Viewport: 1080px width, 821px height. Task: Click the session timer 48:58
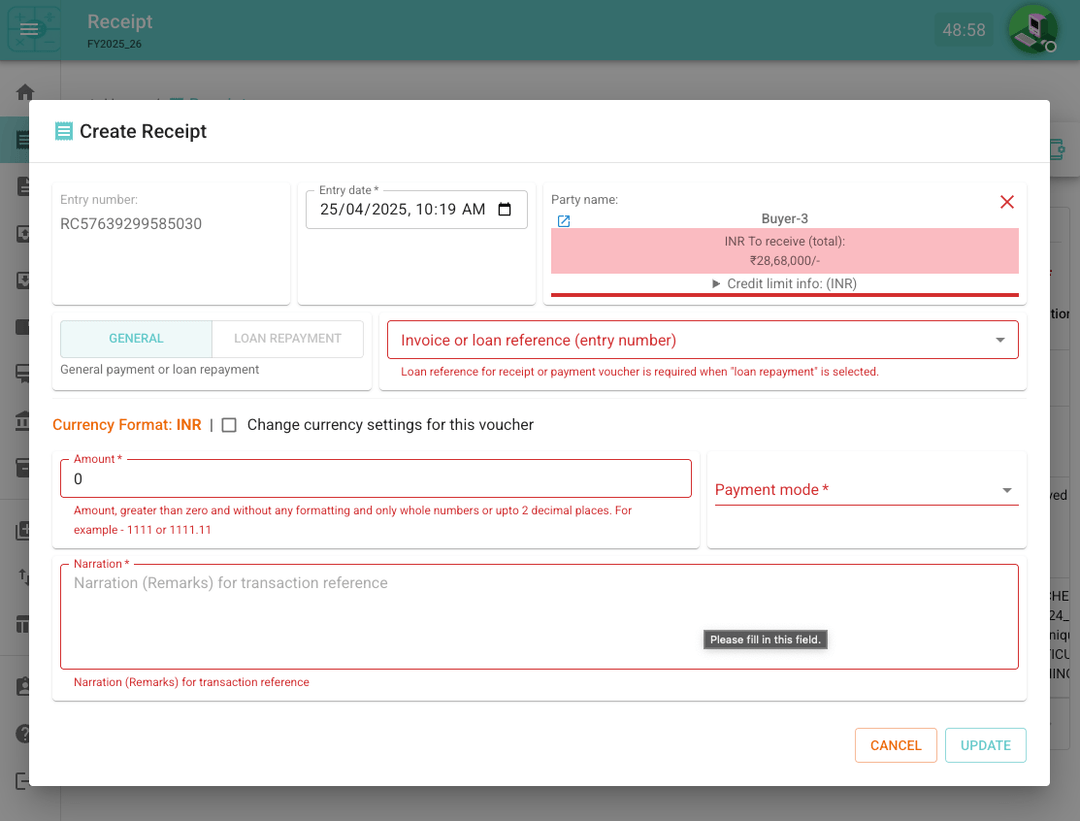[x=963, y=30]
